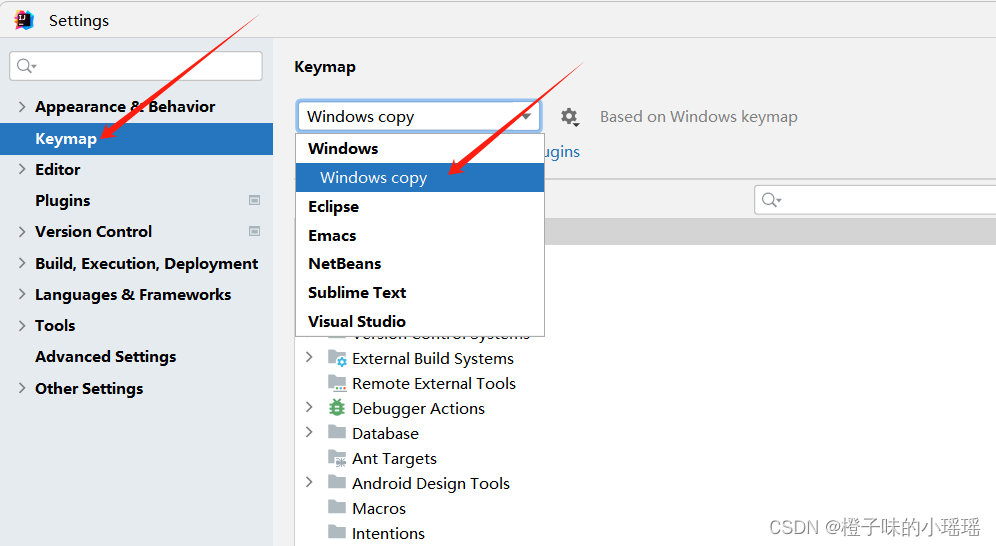Expand the Tools settings section
Image resolution: width=996 pixels, height=546 pixels.
pyautogui.click(x=22, y=326)
